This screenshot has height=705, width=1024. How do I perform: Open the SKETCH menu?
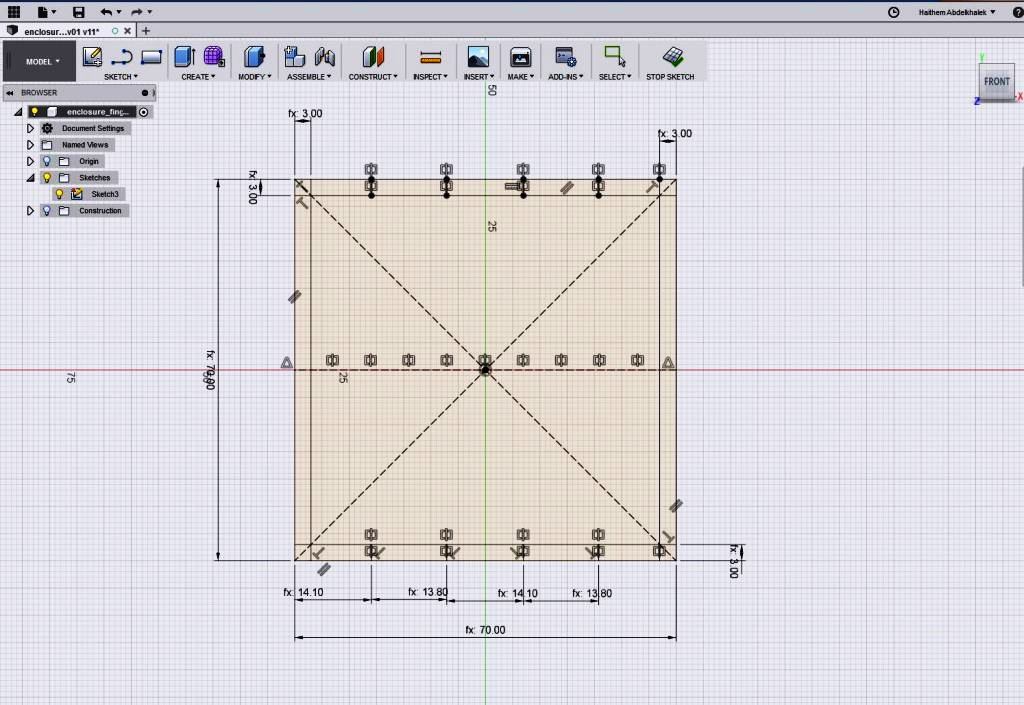121,77
